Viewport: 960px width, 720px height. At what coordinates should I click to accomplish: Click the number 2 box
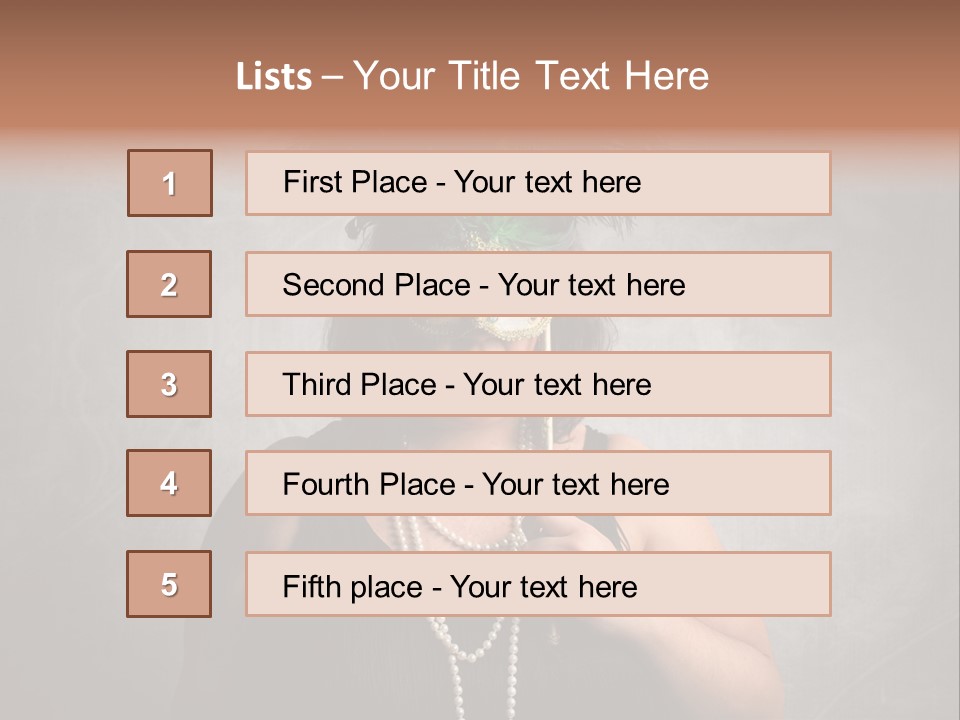169,284
